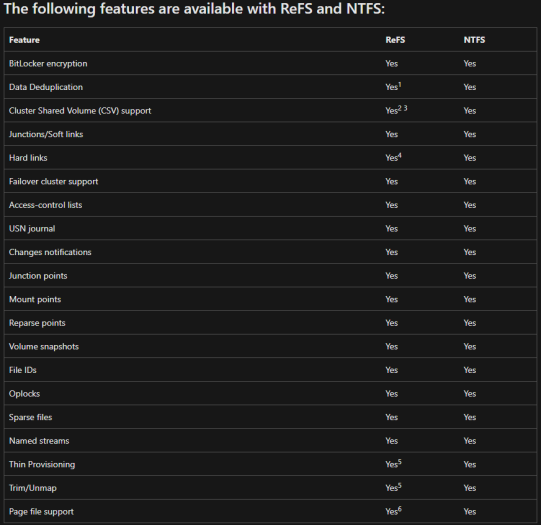This screenshot has height=525, width=541.
Task: Open footnote 3 on Cluster Shared Volume row
Action: click(x=405, y=108)
